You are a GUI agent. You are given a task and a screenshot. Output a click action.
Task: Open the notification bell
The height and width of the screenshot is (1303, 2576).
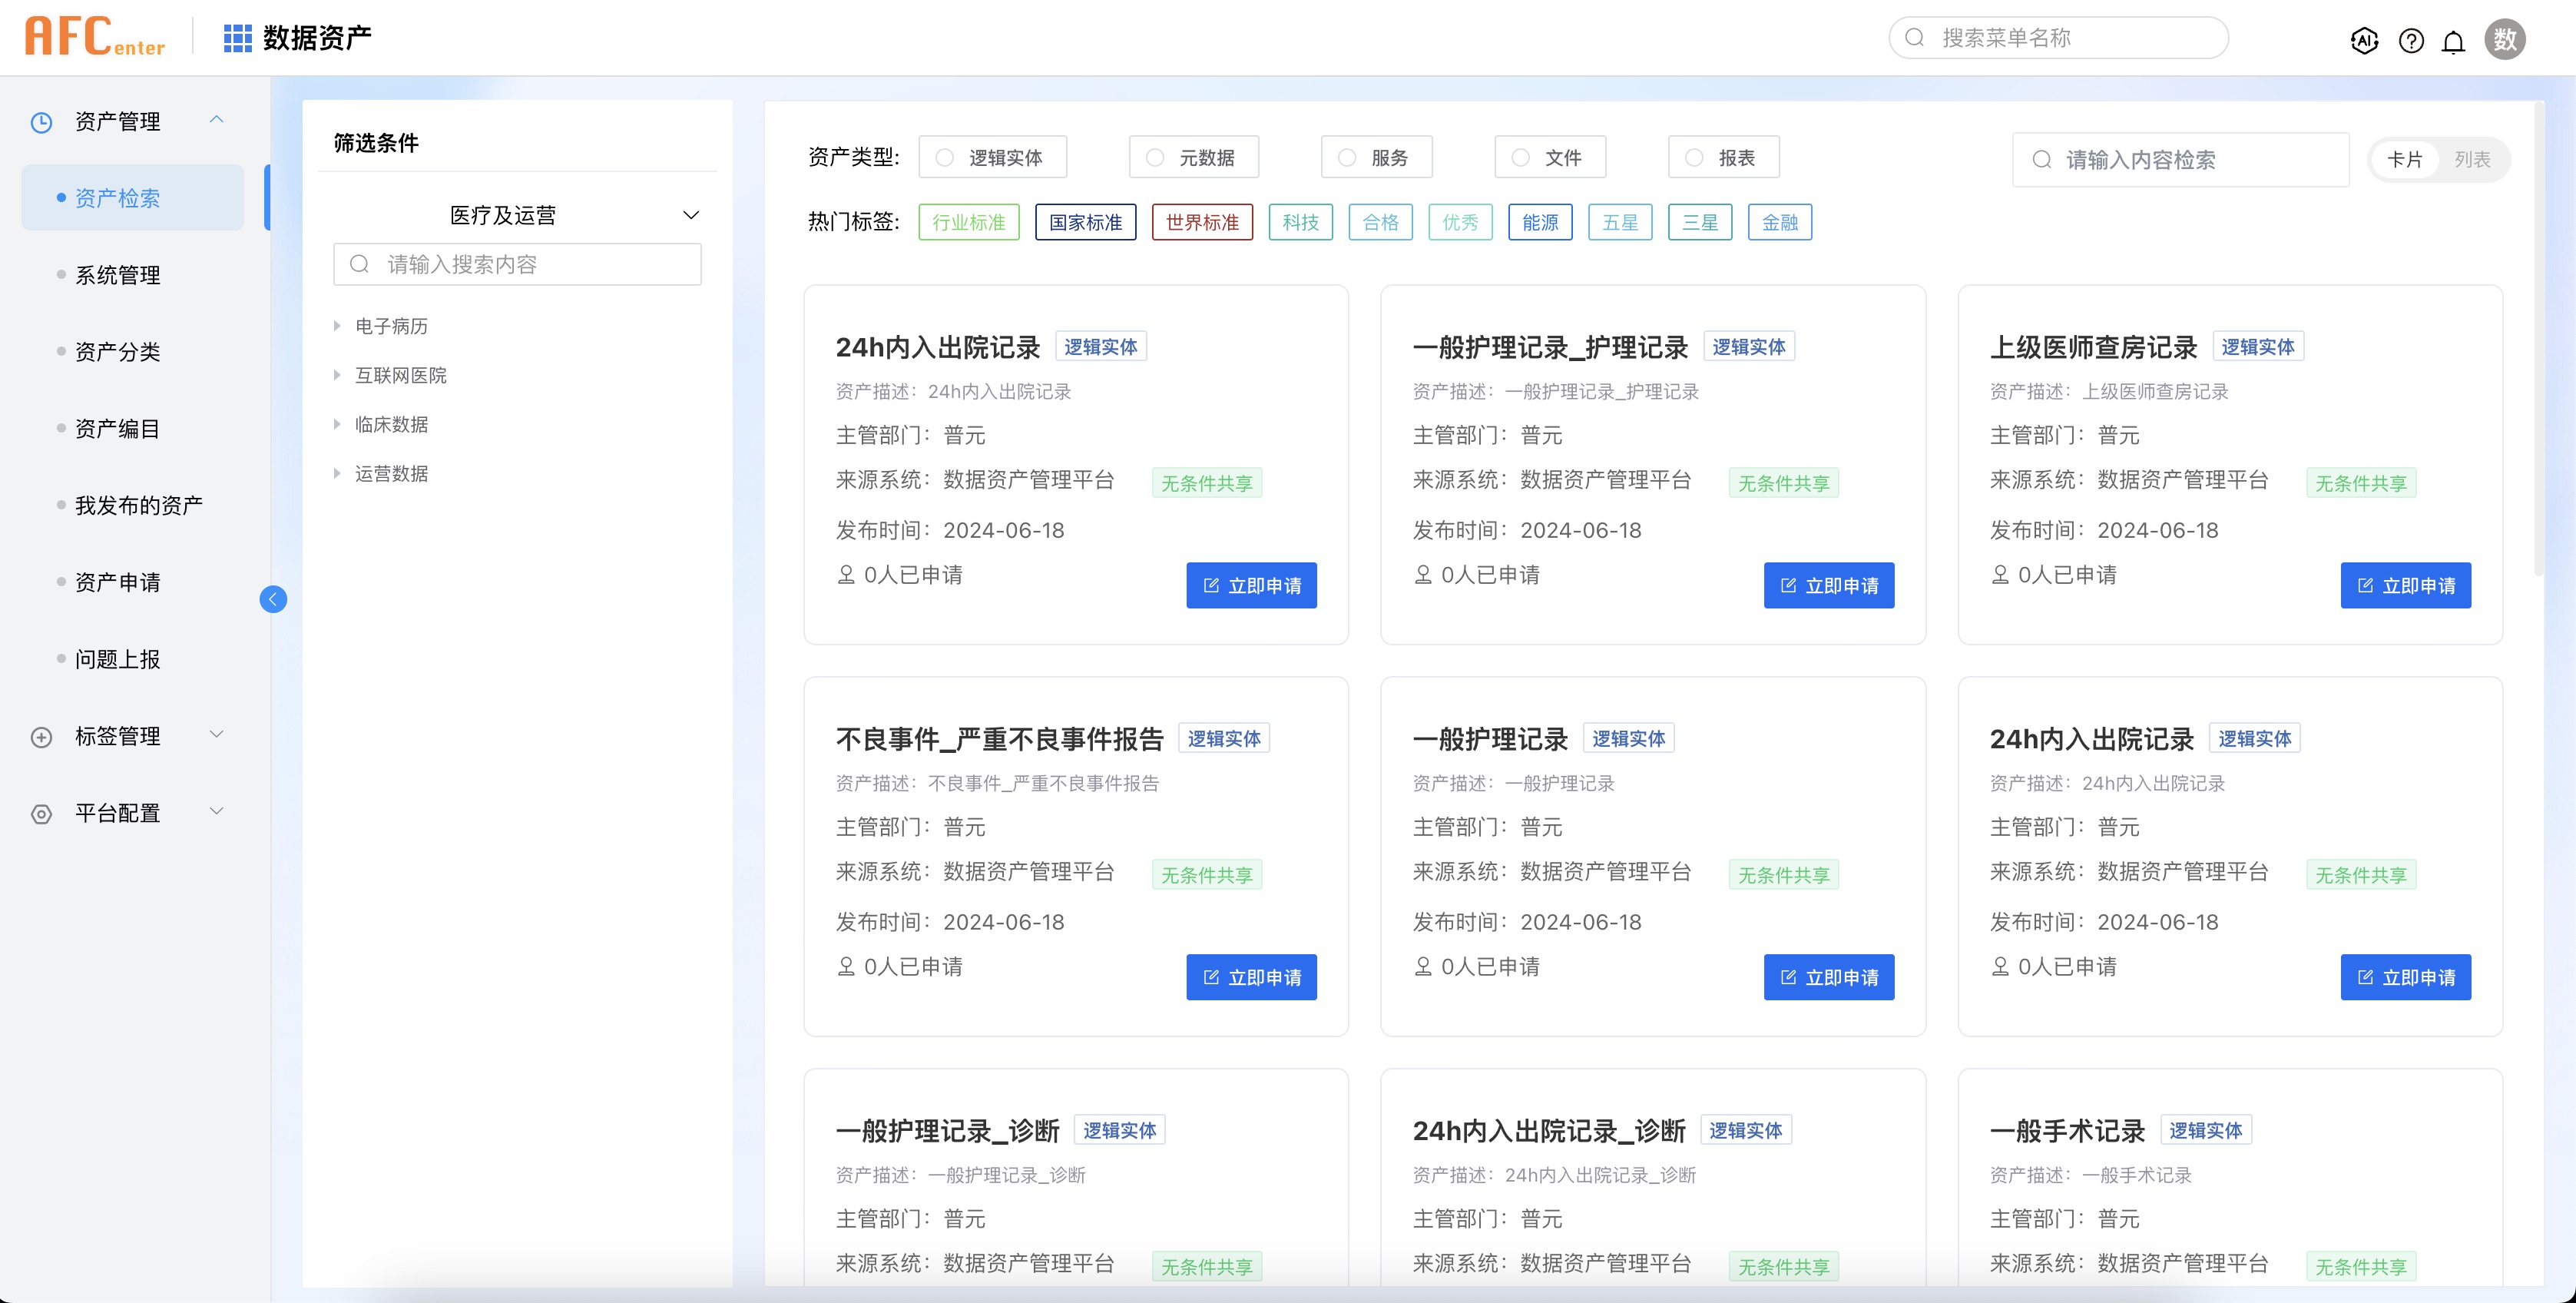tap(2453, 41)
